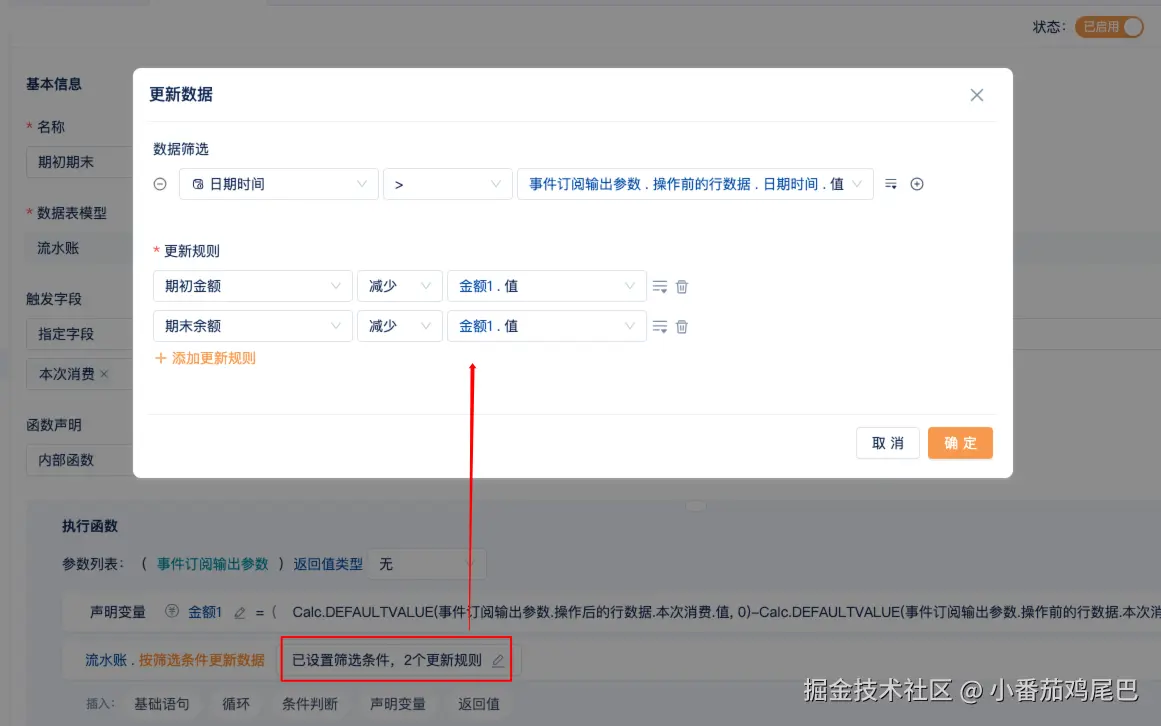Remove the 本次消费 tag
Viewport: 1161px width, 726px height.
pos(104,374)
